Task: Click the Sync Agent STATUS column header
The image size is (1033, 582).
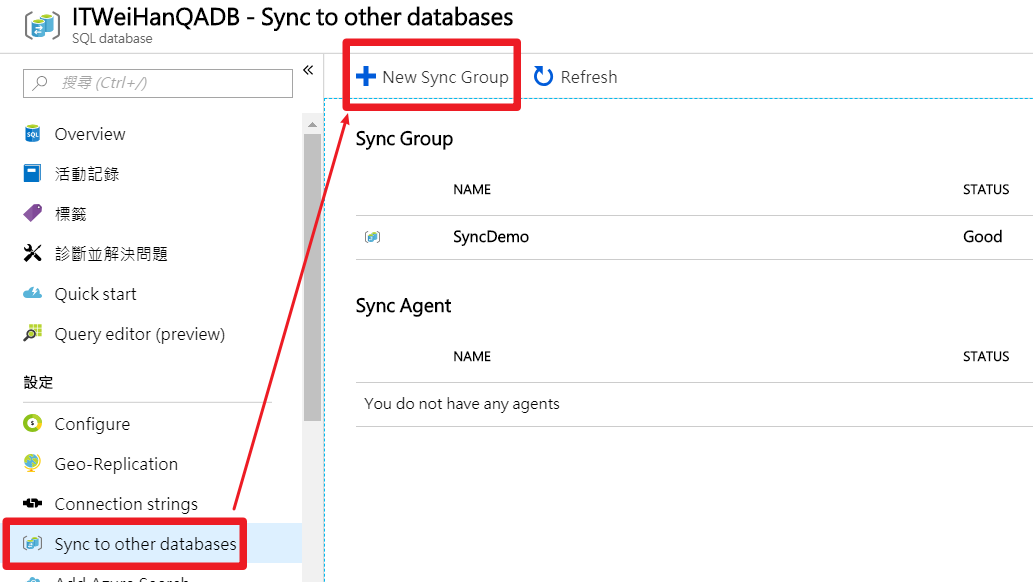Action: pyautogui.click(x=986, y=357)
